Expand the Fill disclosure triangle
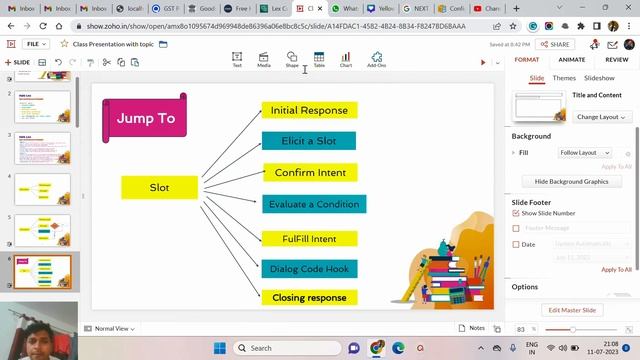The width and height of the screenshot is (640, 360). [513, 153]
